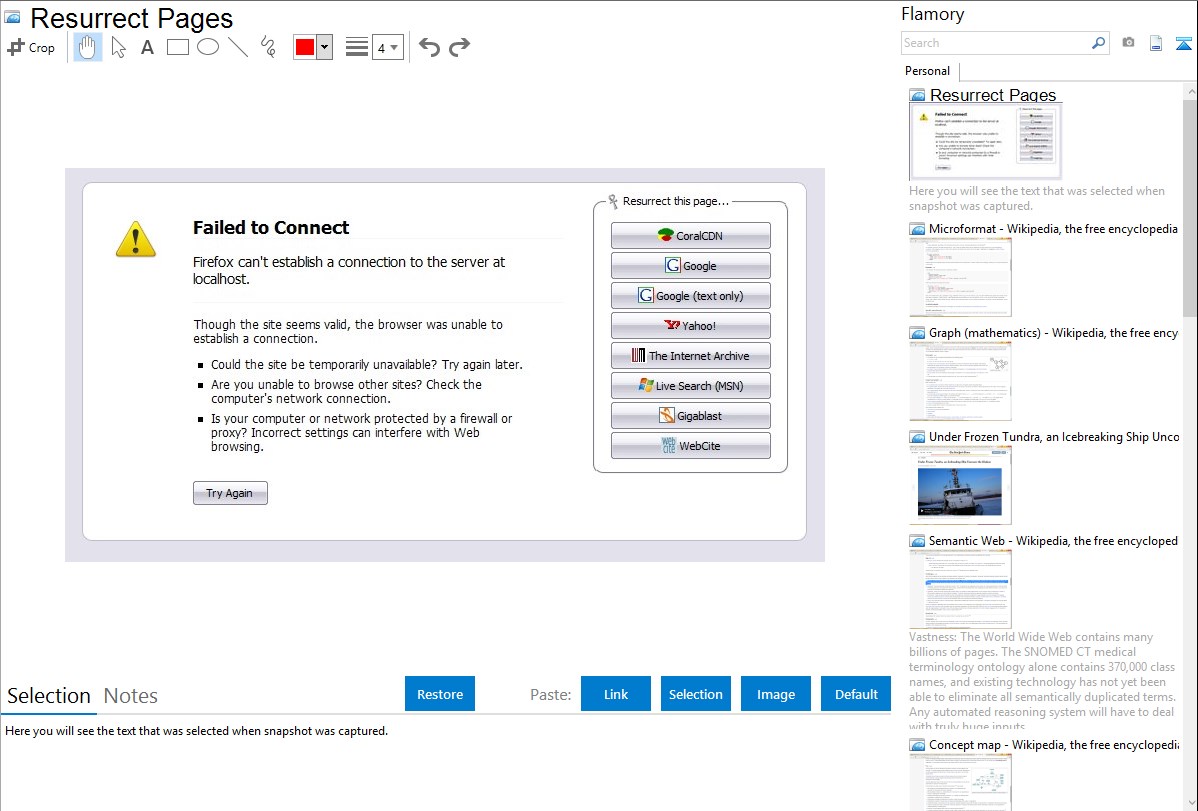The image size is (1198, 811).
Task: Open the color picker dropdown arrow
Action: 324,47
